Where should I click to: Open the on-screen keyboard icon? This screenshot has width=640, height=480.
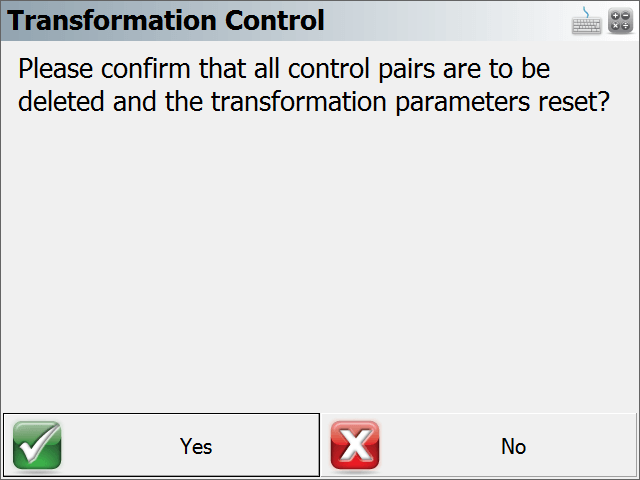point(586,21)
